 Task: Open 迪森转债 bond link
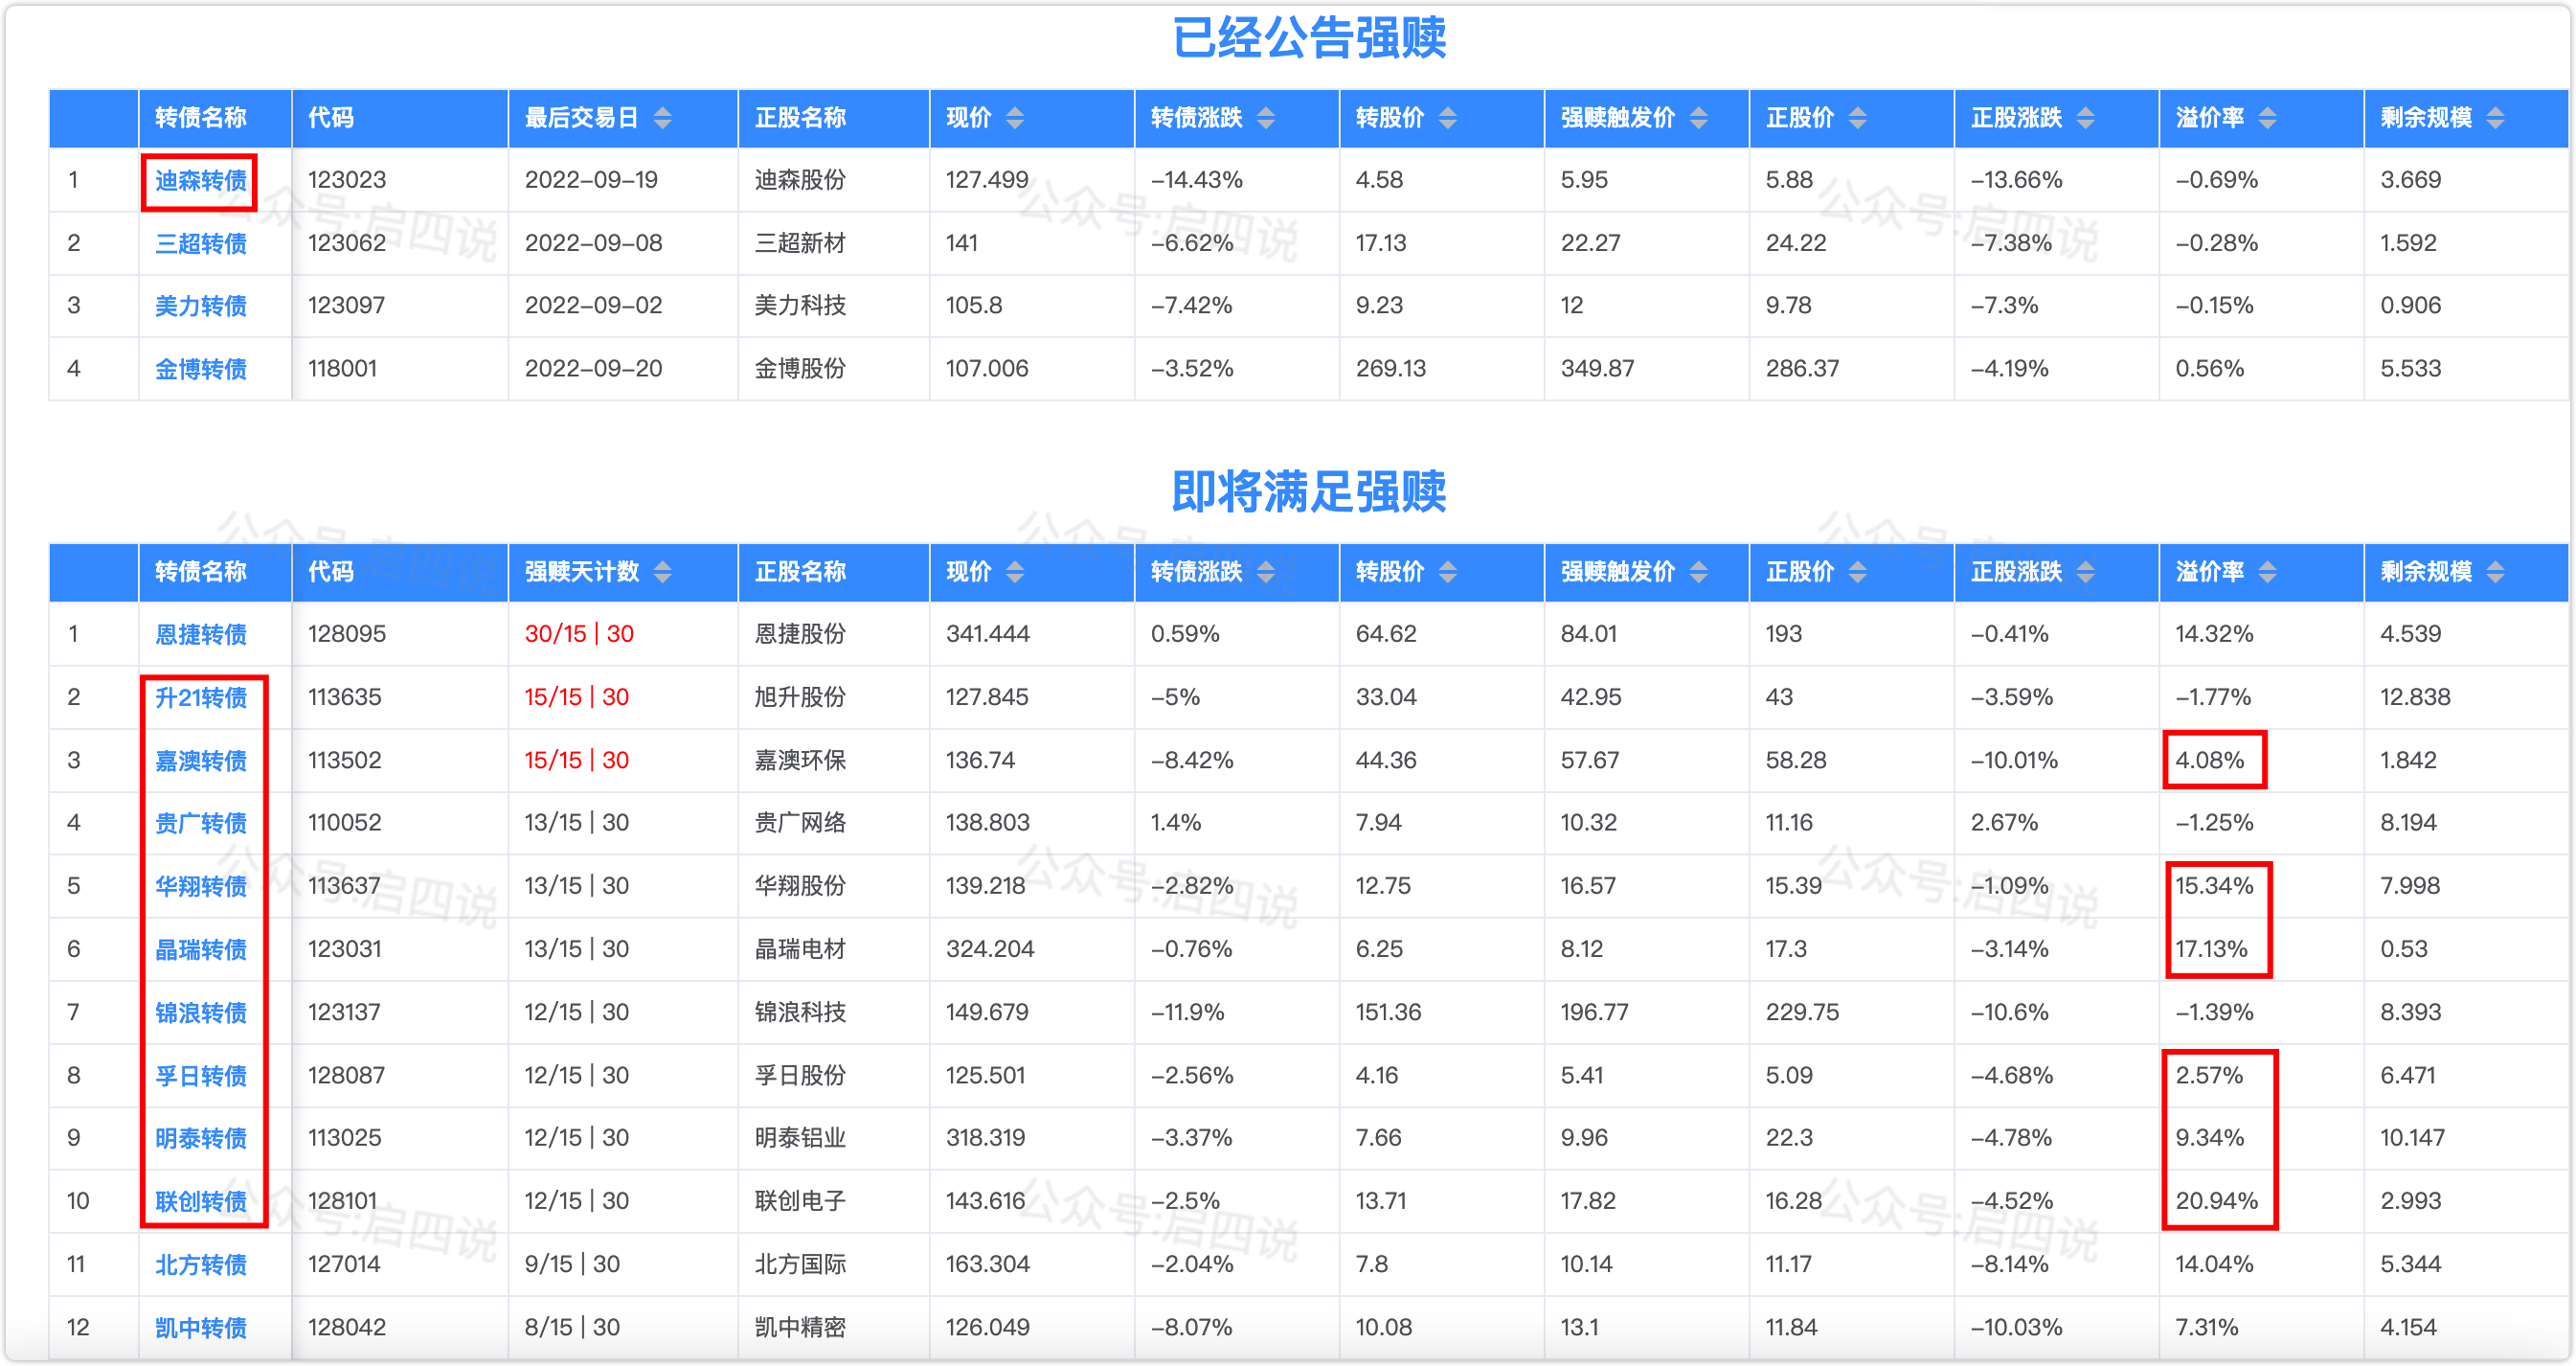201,181
